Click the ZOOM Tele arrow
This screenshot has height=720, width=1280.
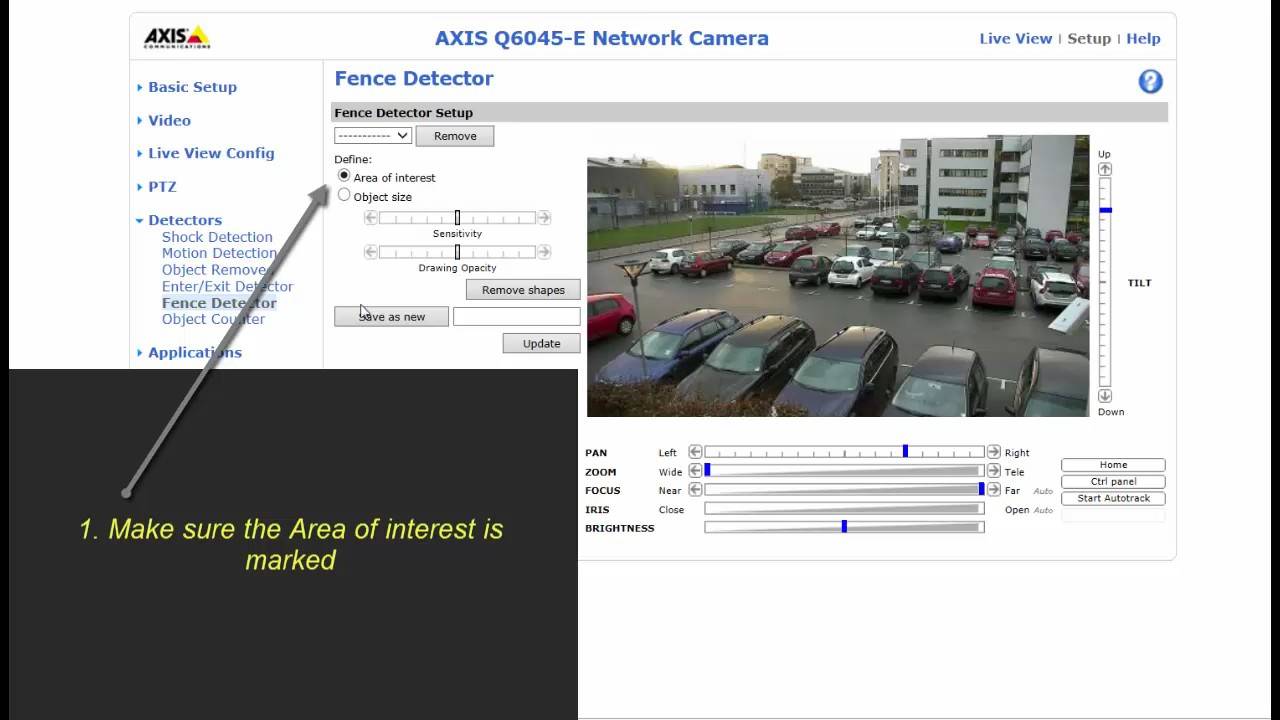(993, 471)
